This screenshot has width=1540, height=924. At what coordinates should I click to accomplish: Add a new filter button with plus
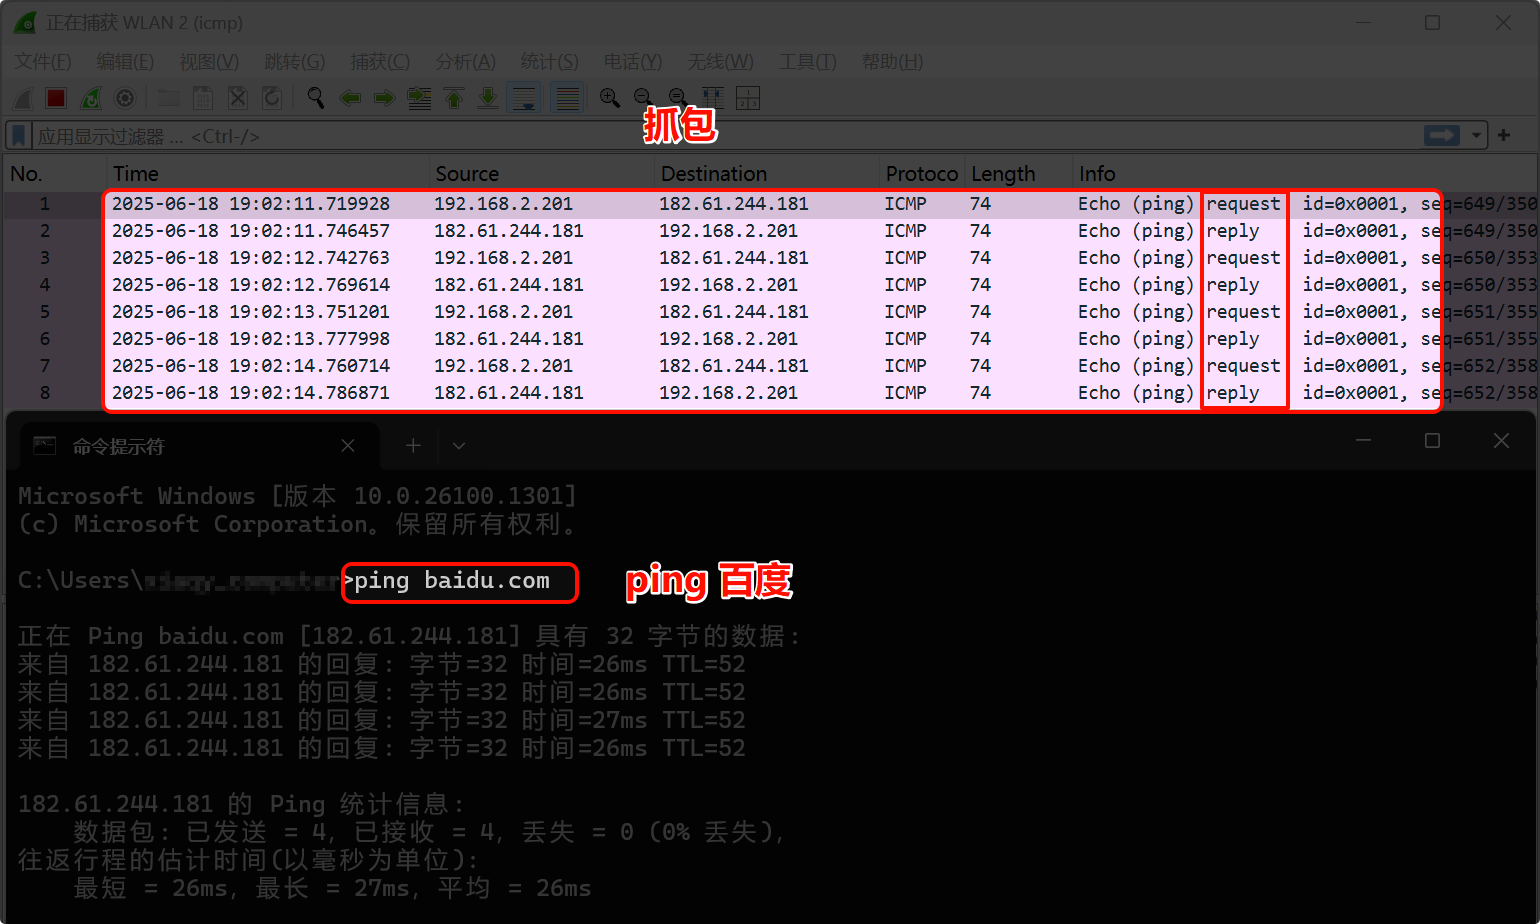tap(1504, 135)
